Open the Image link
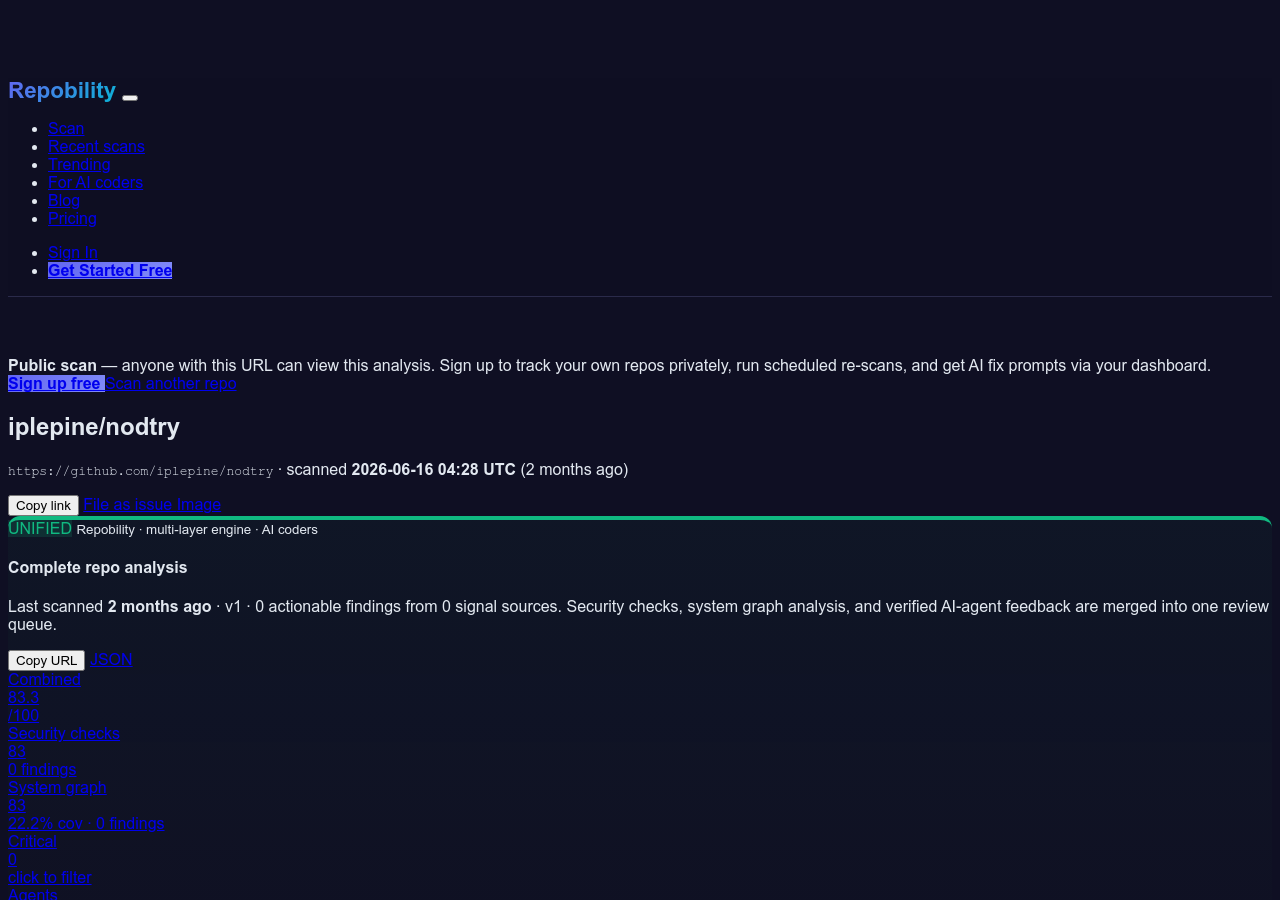The width and height of the screenshot is (1280, 900). 199,504
